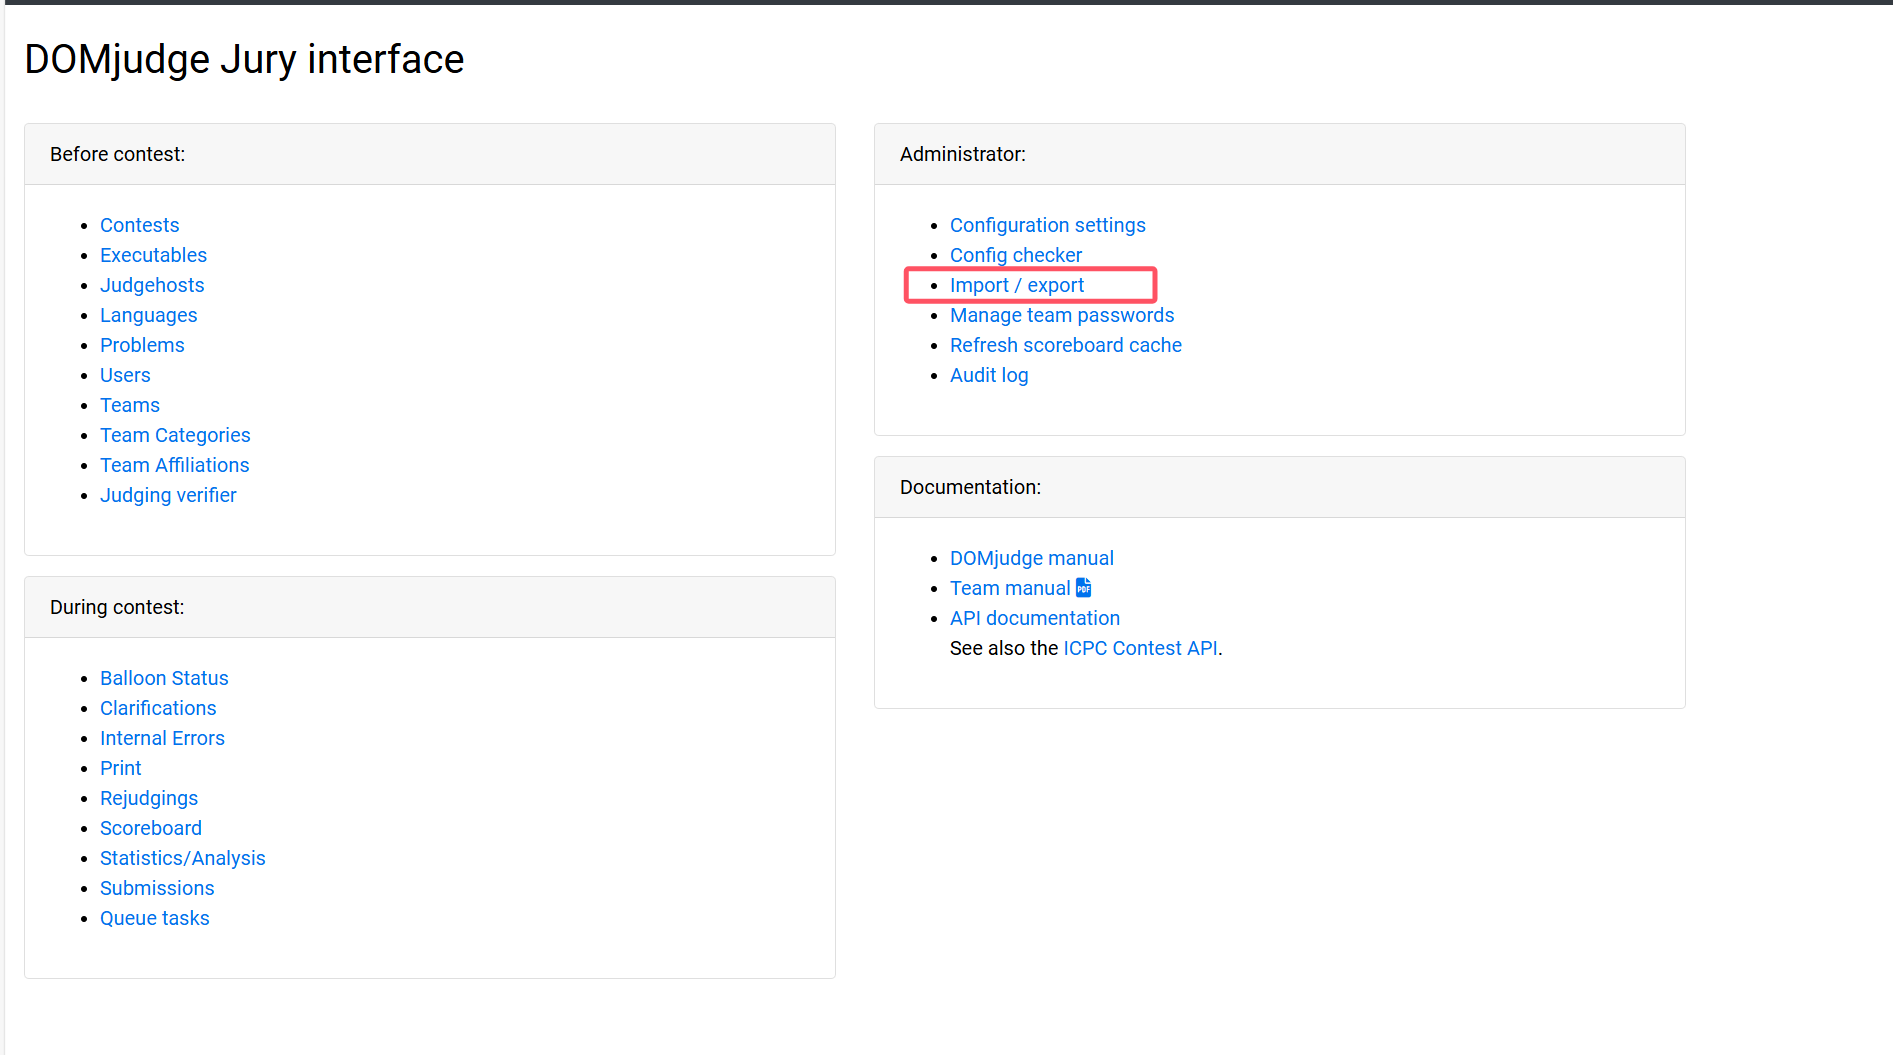This screenshot has width=1893, height=1055.
Task: Click the 'During contest:' card header
Action: [430, 607]
